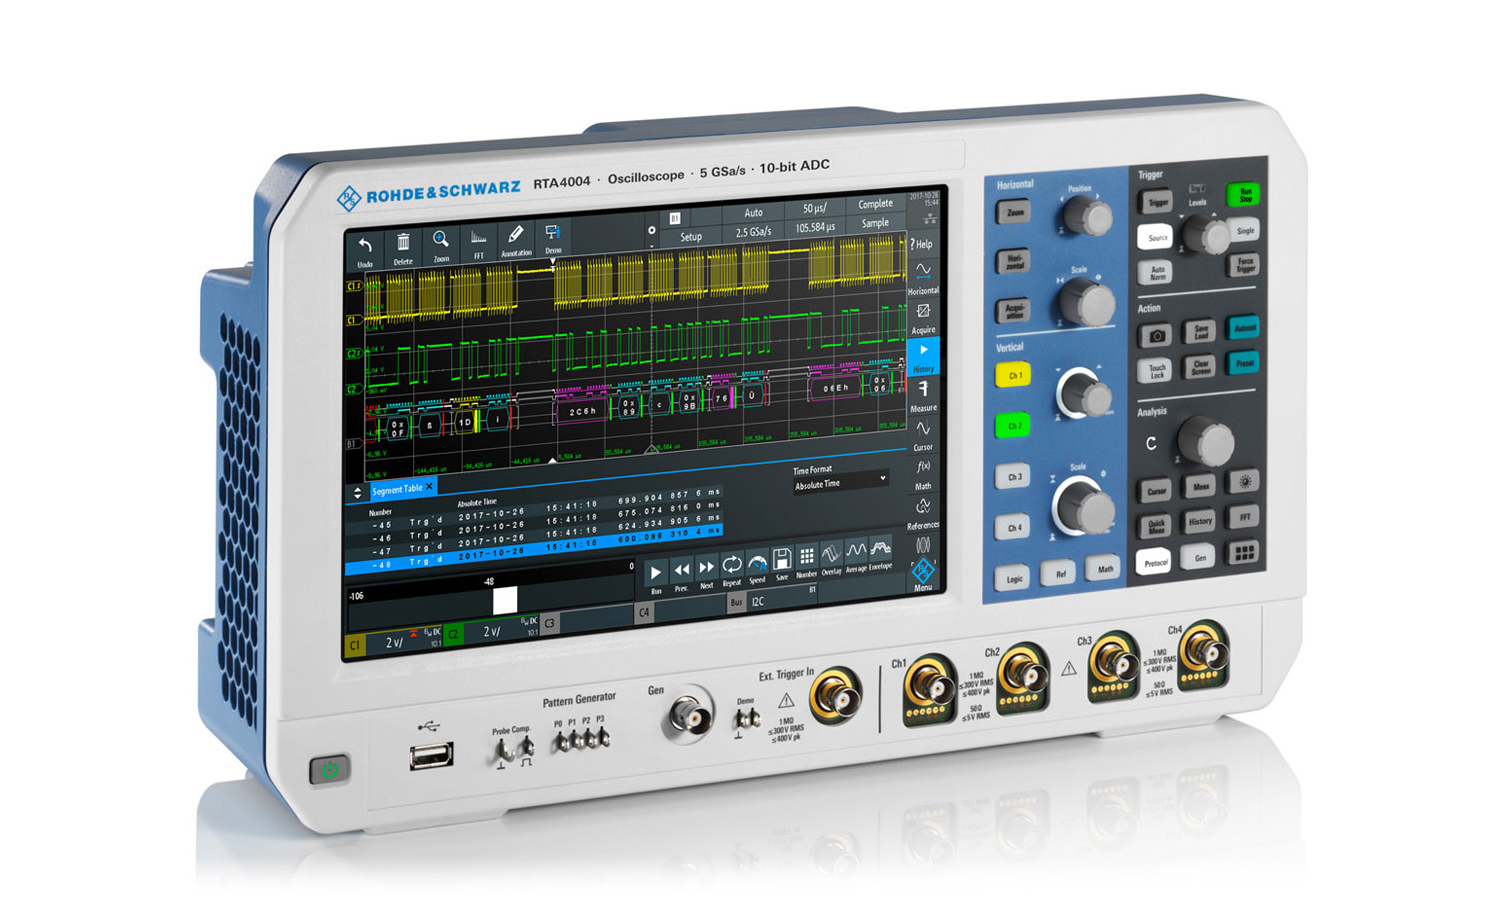Toggle the power button on the front panel
1500x900 pixels.
tap(330, 770)
